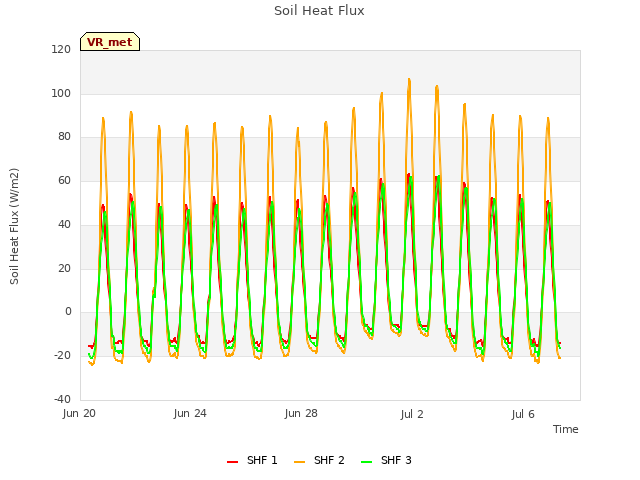Click the Time axis label
This screenshot has width=640, height=480.
point(566,429)
